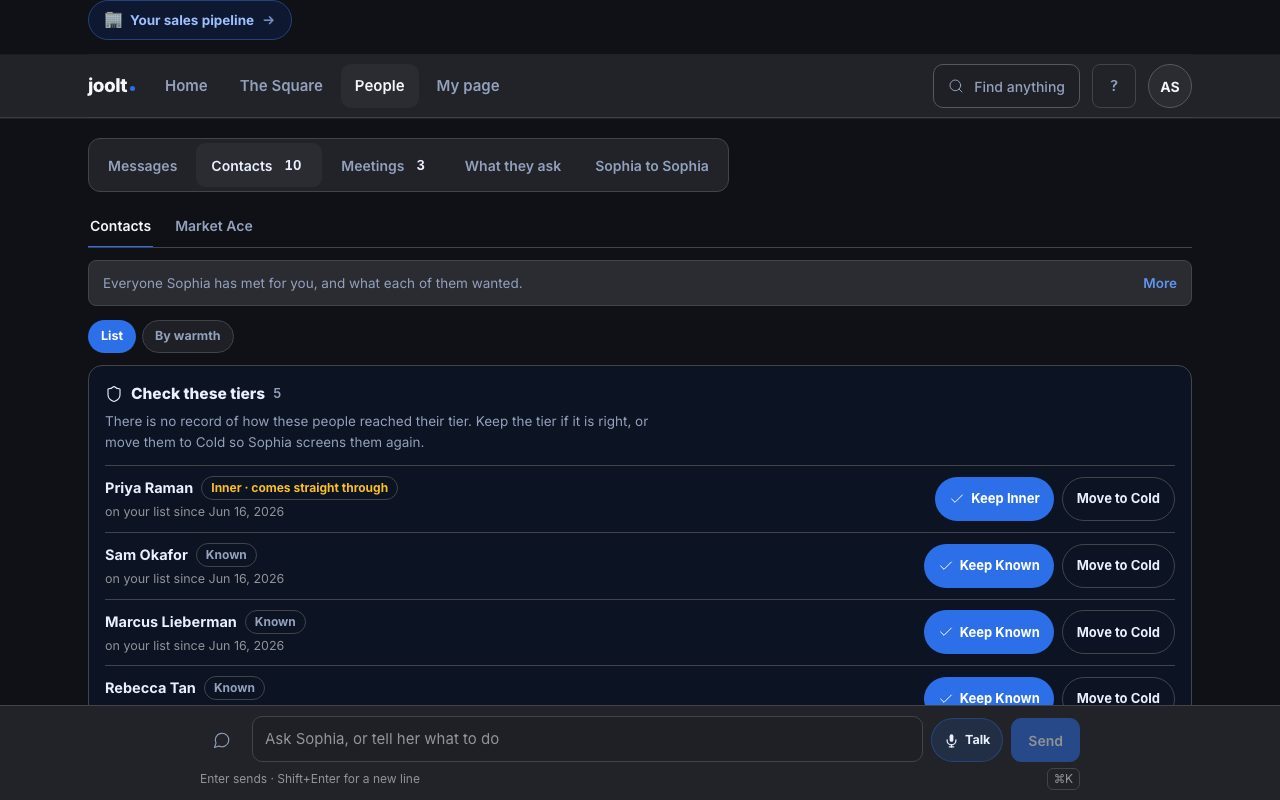Move Marcus Lieberman to Cold
The image size is (1280, 800).
pos(1118,633)
